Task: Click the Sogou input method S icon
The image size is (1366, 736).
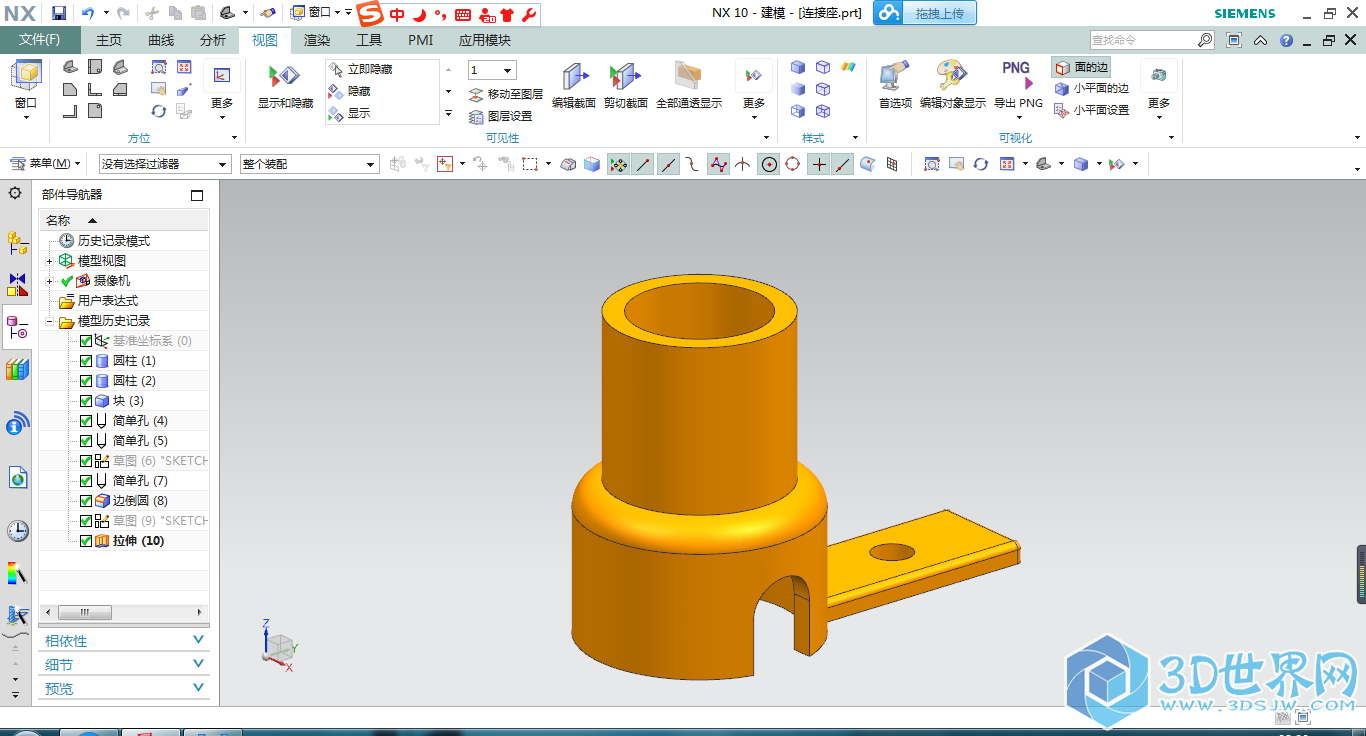Action: coord(370,13)
